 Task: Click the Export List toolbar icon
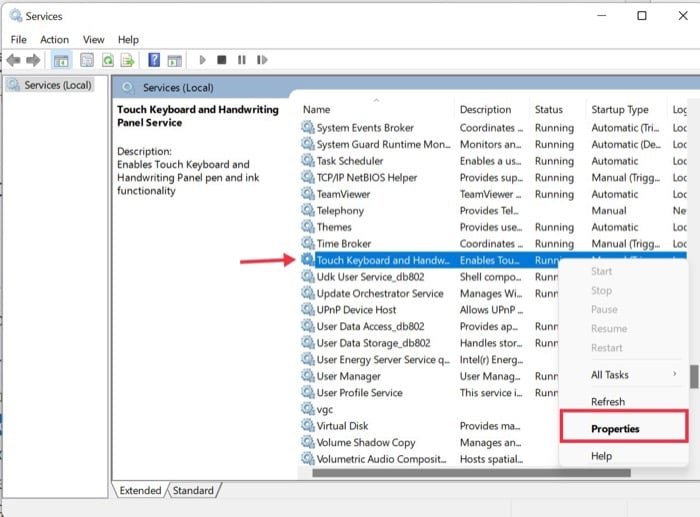pos(128,60)
